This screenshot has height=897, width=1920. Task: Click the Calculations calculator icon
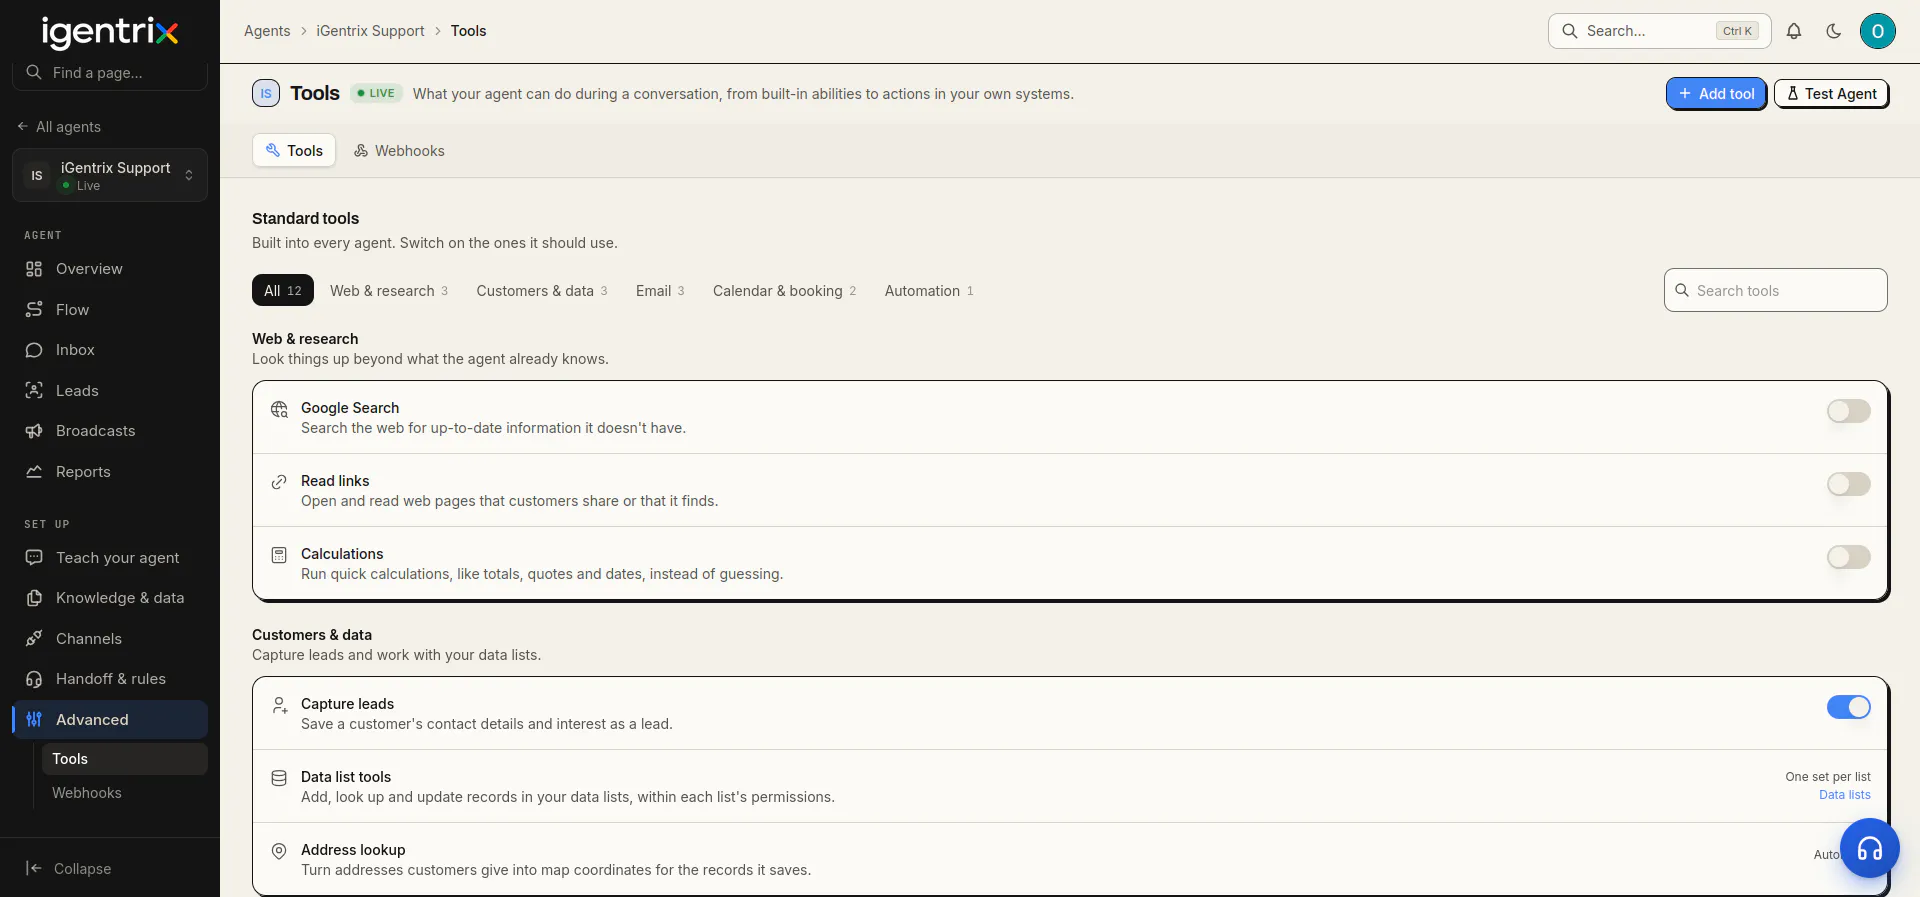click(279, 555)
